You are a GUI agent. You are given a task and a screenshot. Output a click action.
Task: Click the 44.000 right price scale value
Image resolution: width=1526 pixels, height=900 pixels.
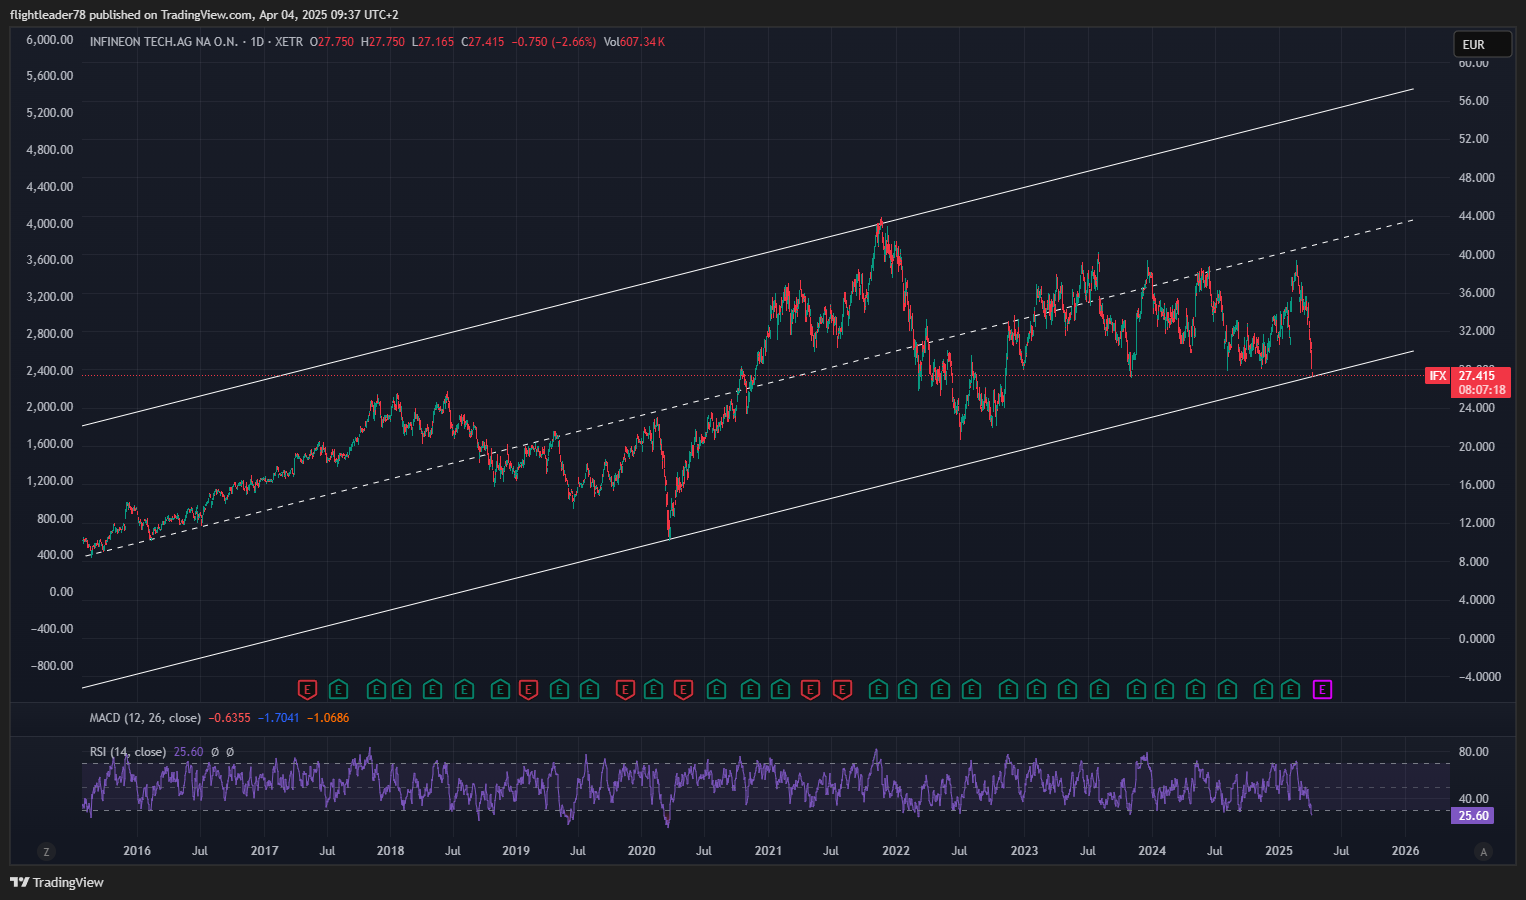pos(1476,216)
